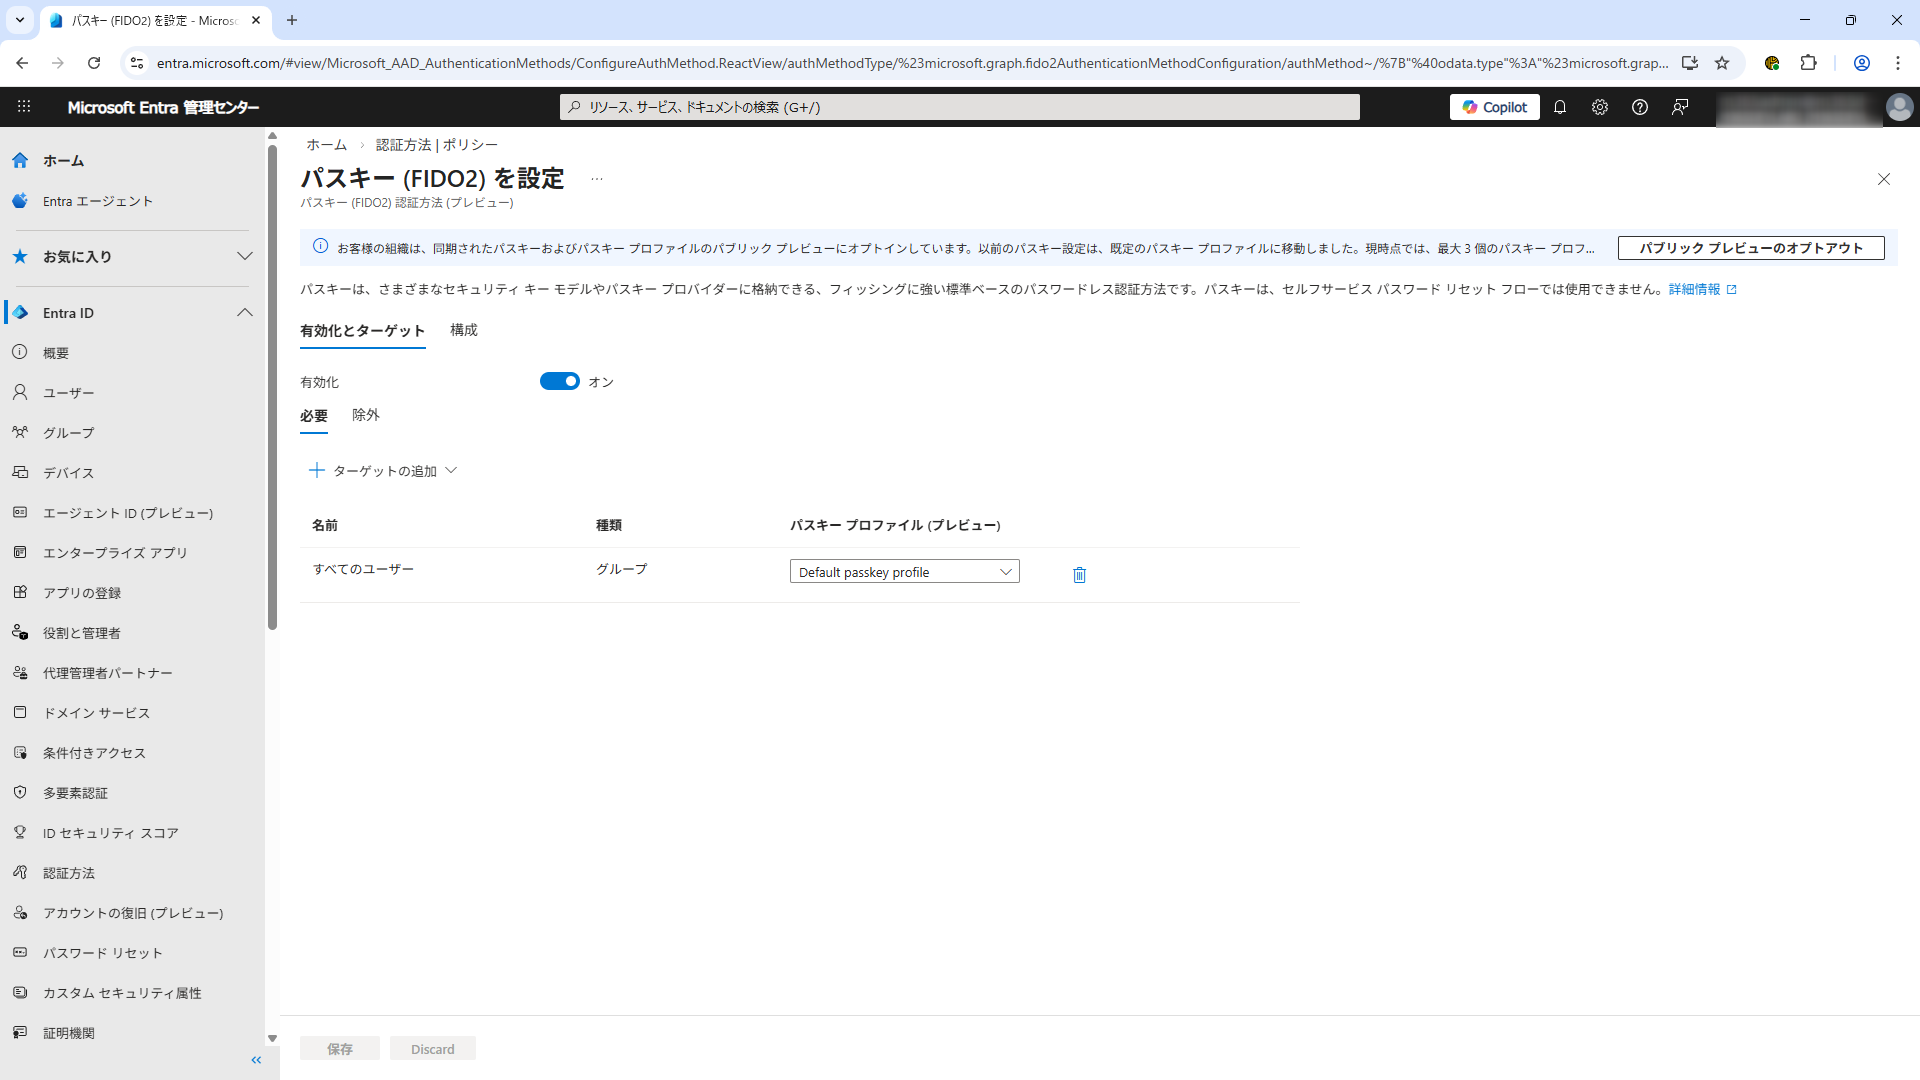Expand ターゲットの追加 dropdown

coord(384,471)
